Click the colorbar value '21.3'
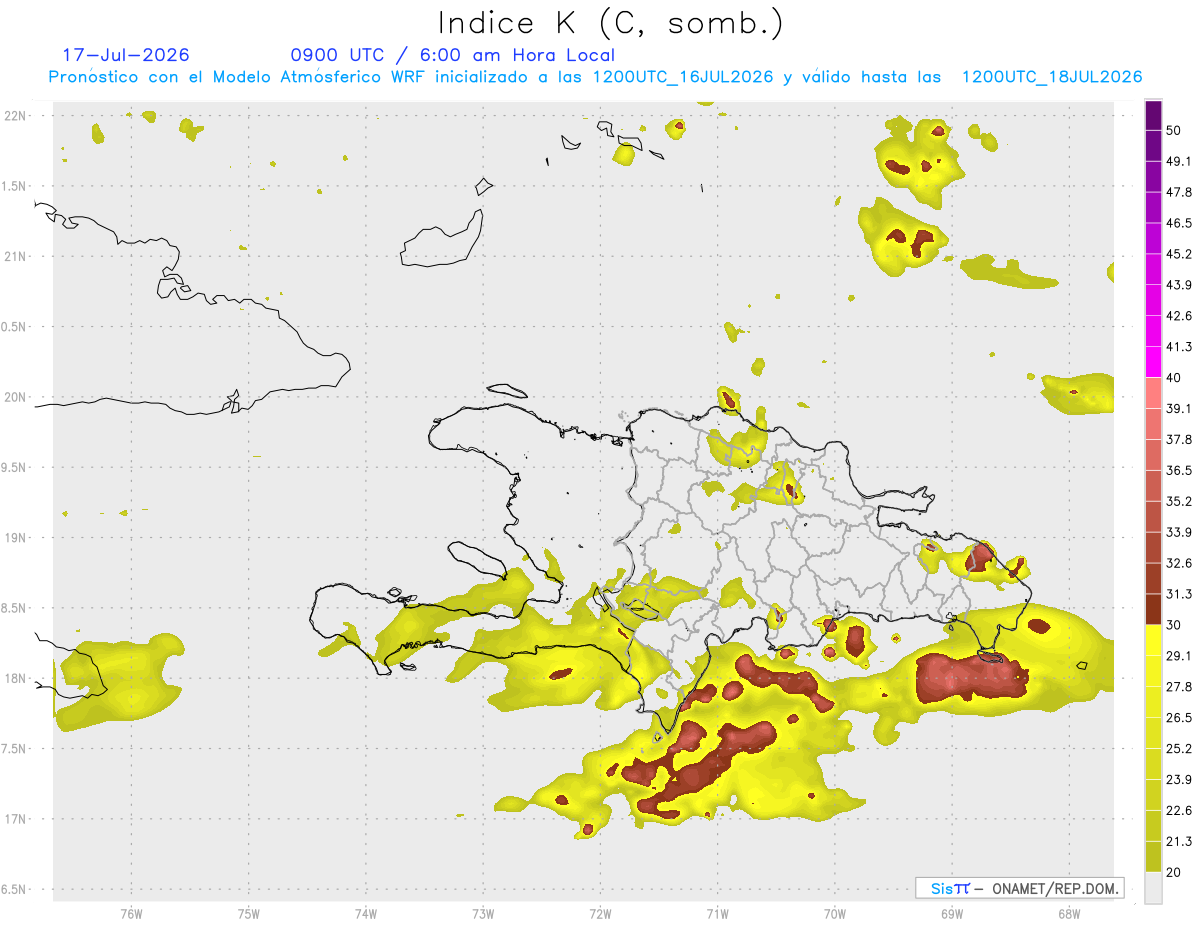 tap(1179, 842)
